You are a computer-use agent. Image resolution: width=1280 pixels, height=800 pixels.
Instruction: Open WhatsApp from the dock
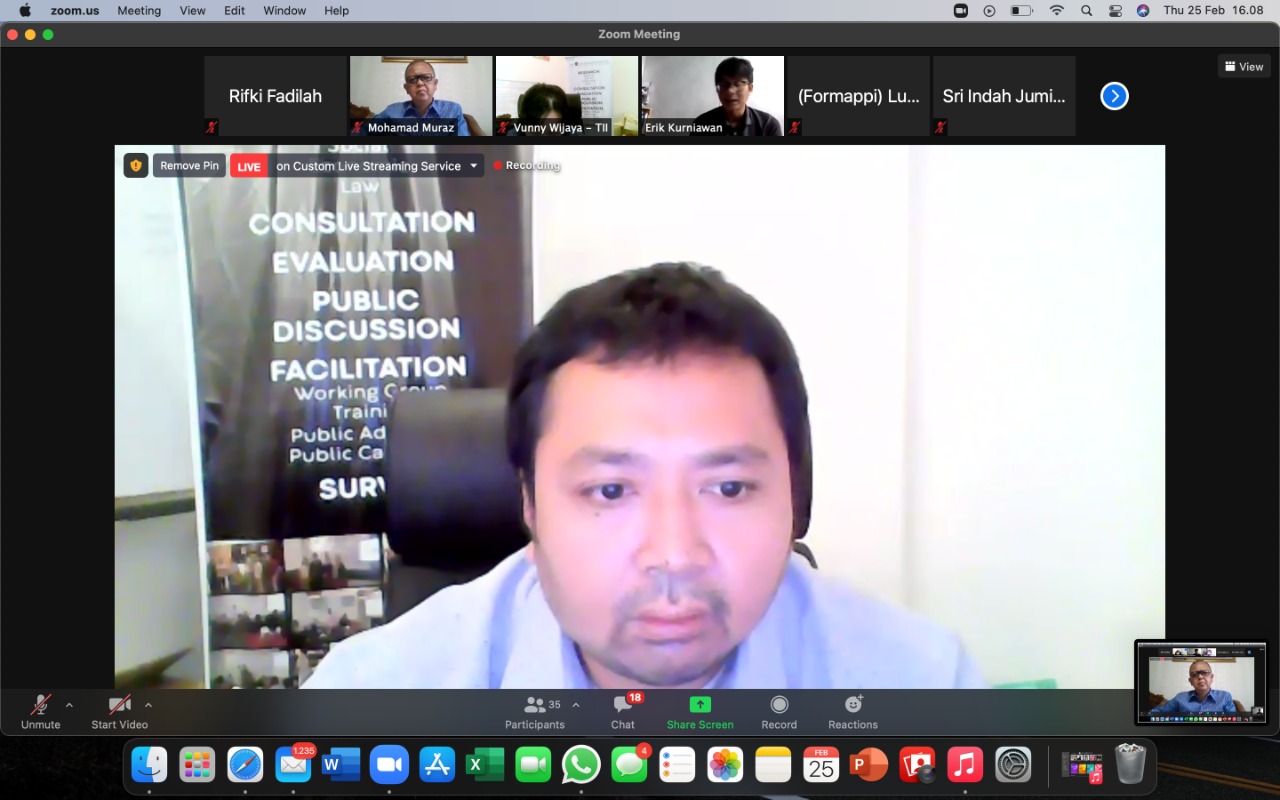point(581,765)
